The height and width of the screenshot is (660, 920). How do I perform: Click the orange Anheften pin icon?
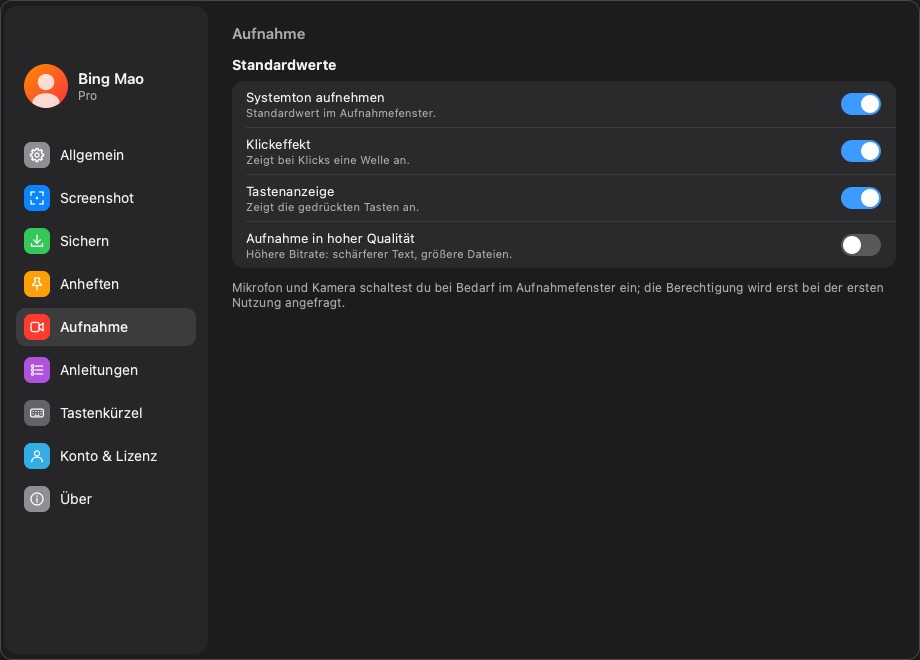click(x=37, y=284)
